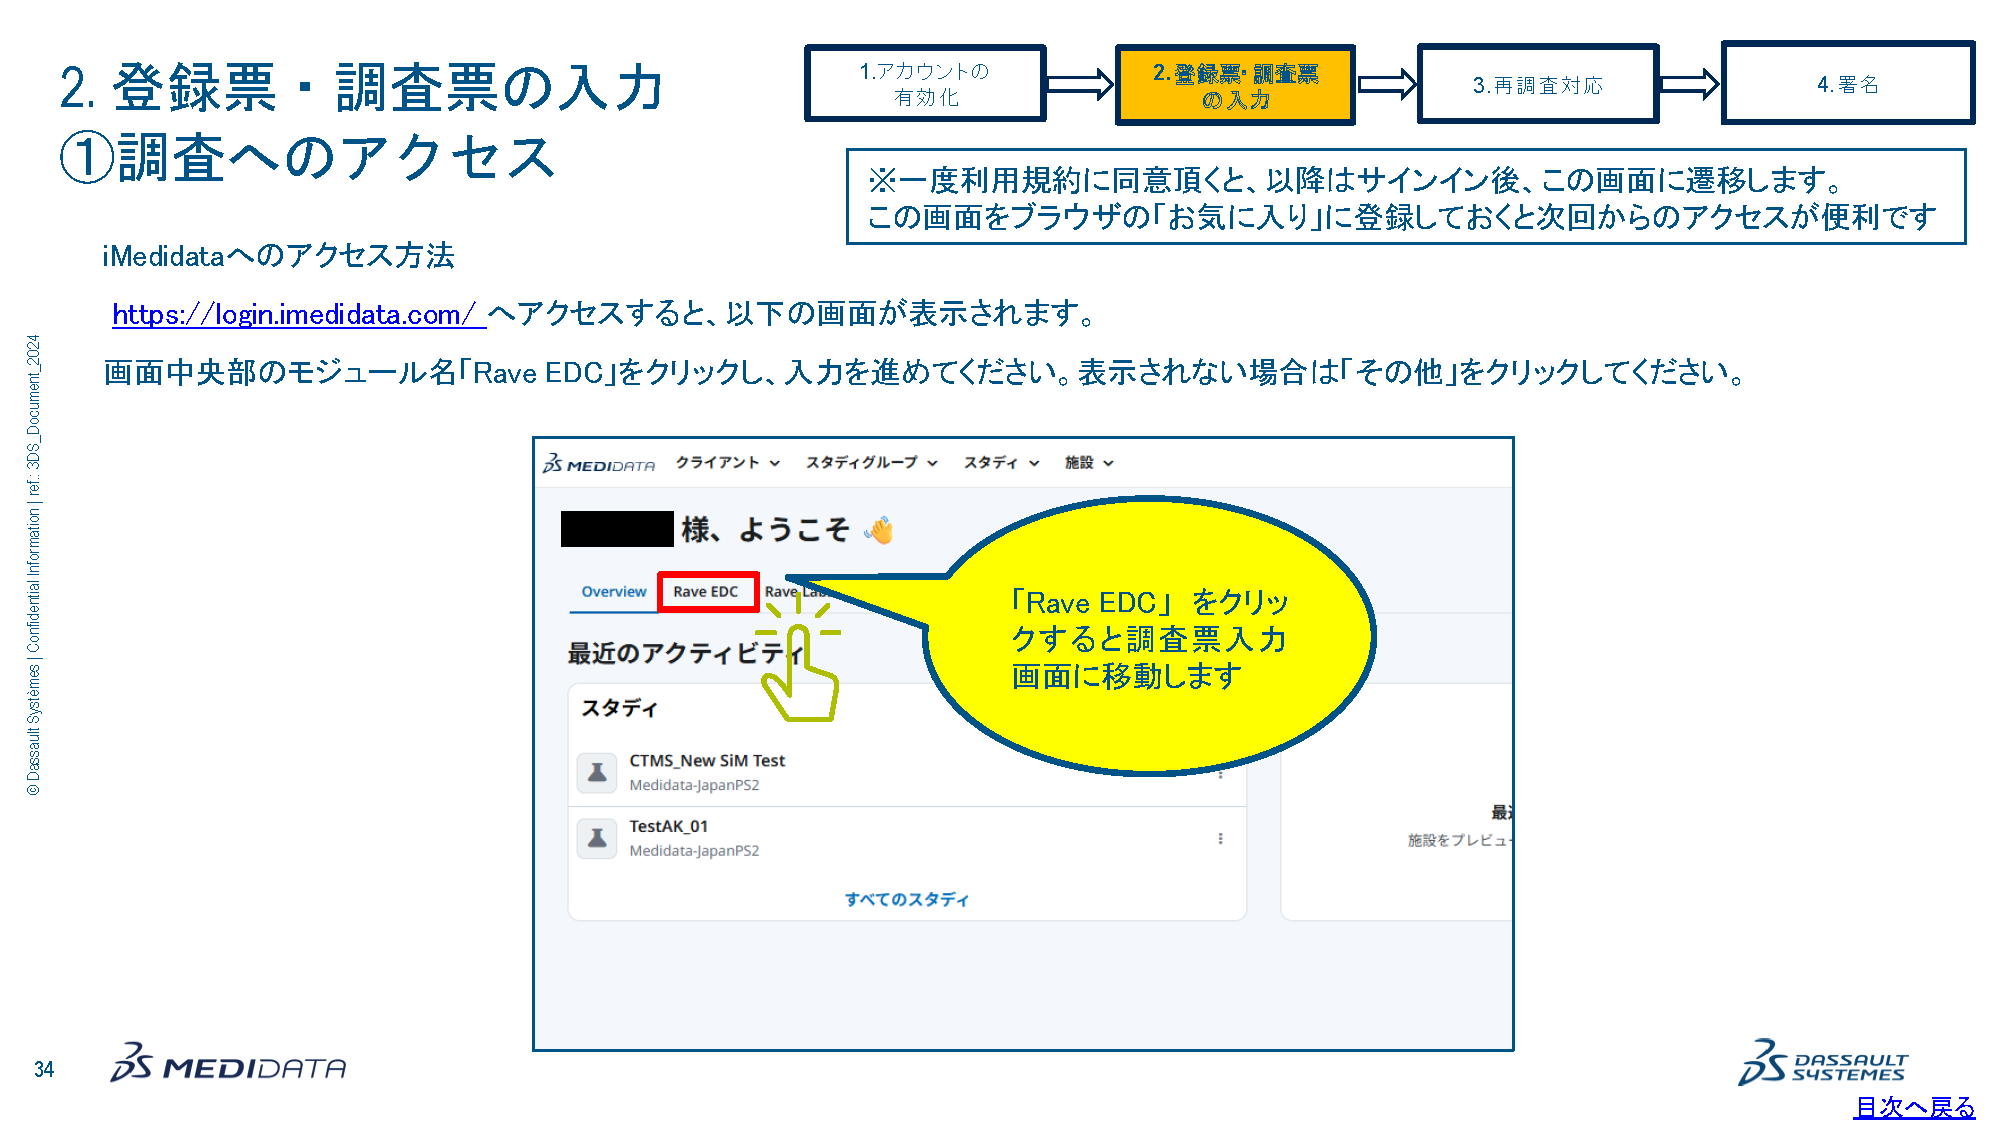2000x1125 pixels.
Task: Click the Dassault Systemes logo at the bottom right
Action: (1824, 1063)
